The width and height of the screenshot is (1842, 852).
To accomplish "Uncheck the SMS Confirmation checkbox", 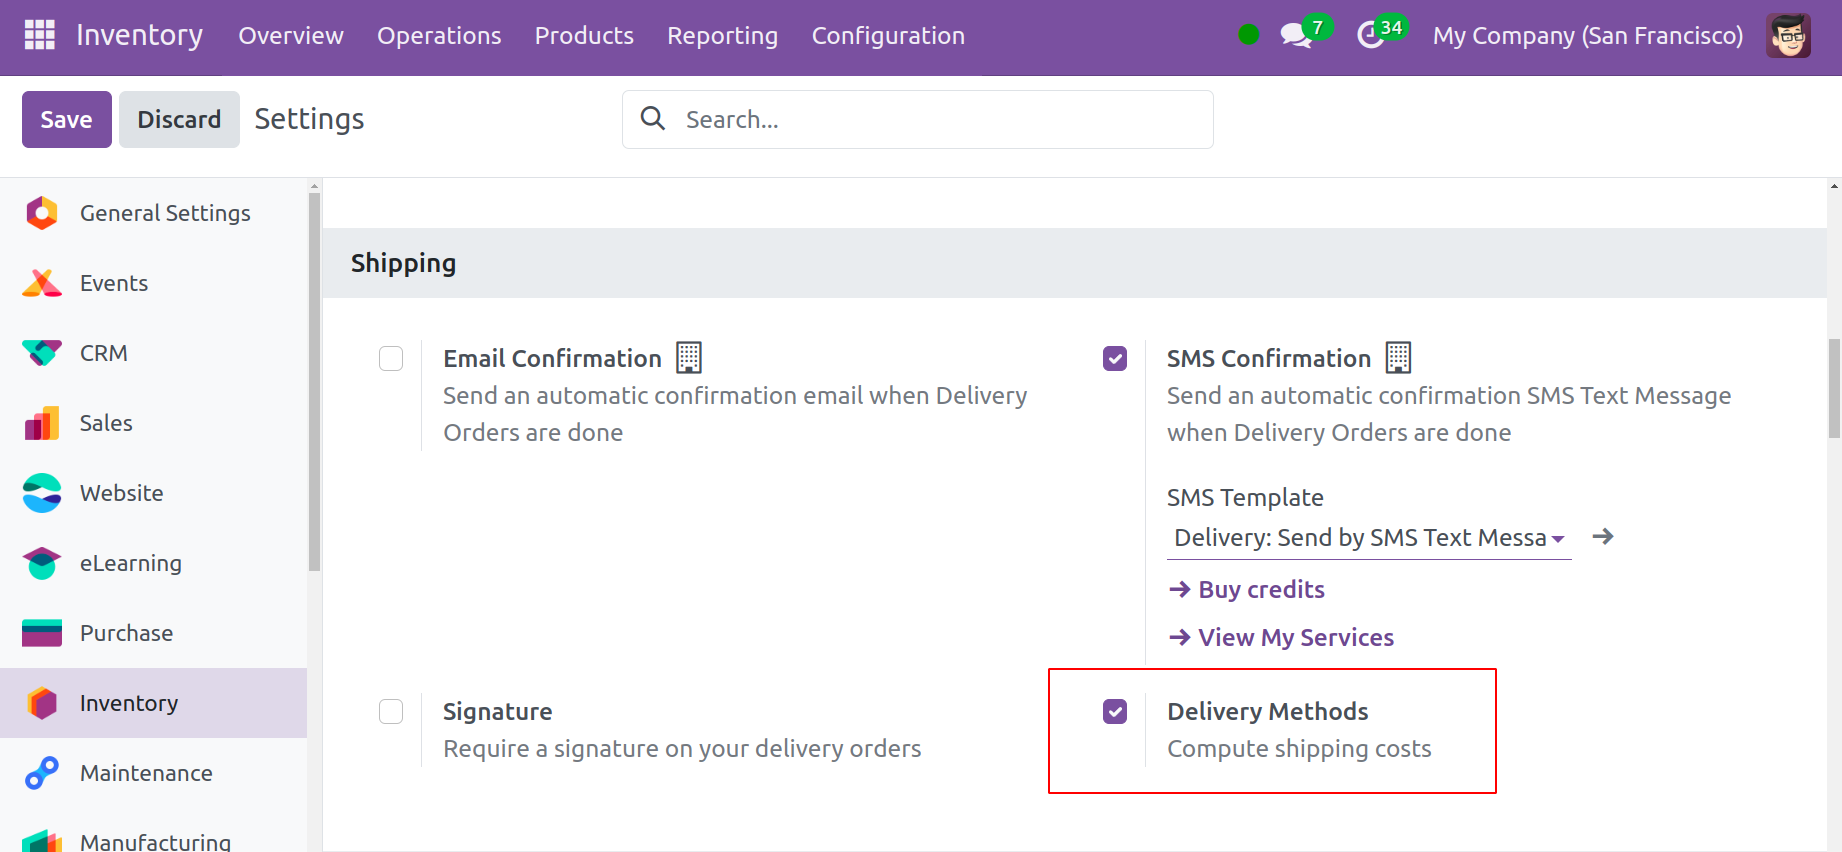I will (x=1115, y=359).
